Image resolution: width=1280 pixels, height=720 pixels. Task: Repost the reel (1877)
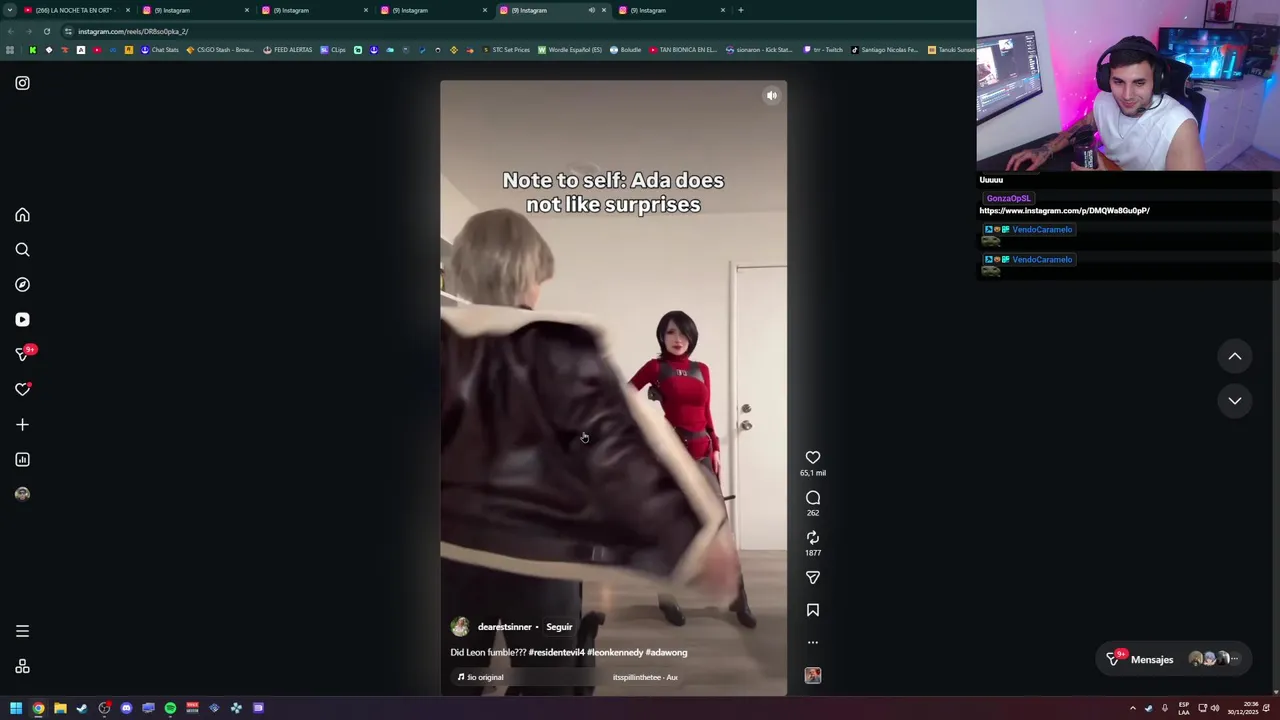tap(813, 538)
